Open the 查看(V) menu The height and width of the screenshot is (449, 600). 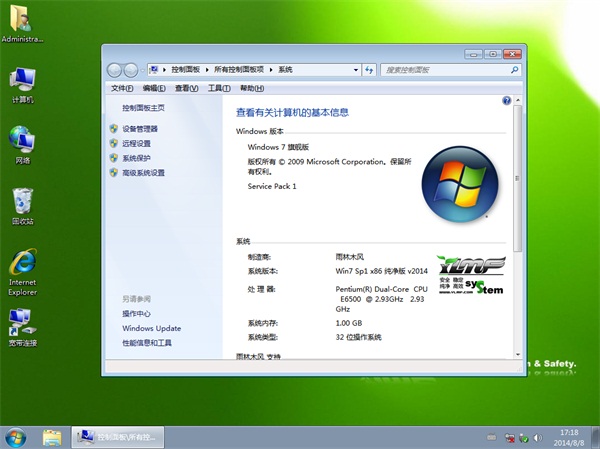[x=186, y=88]
